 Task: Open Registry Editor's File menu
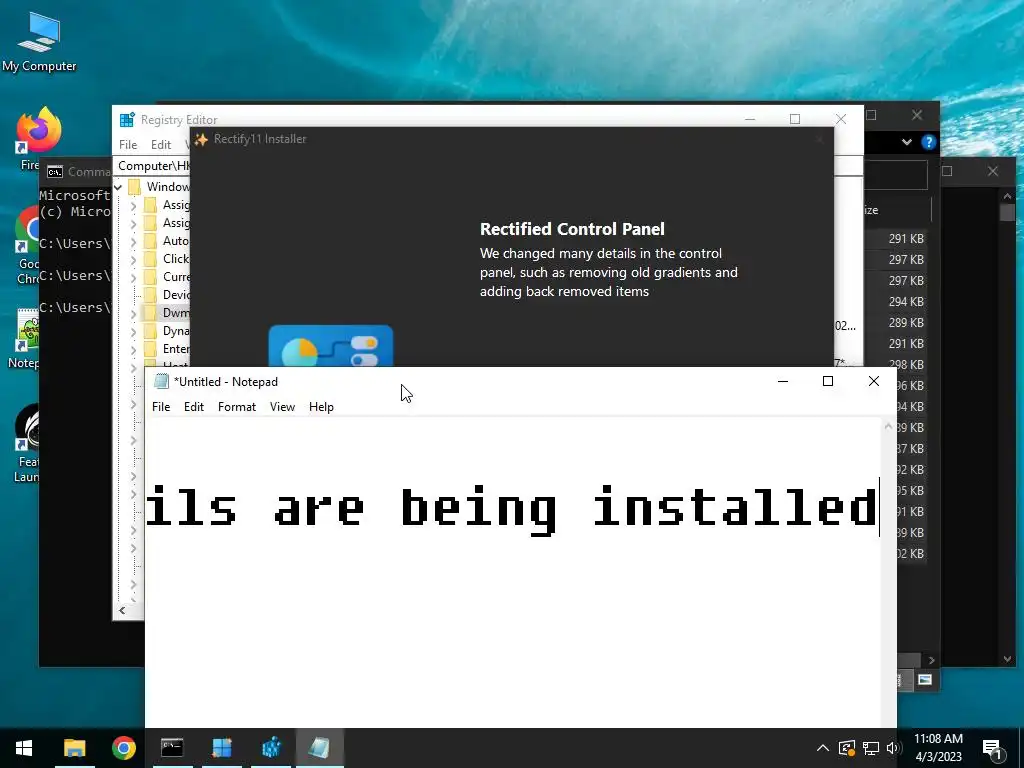[128, 145]
